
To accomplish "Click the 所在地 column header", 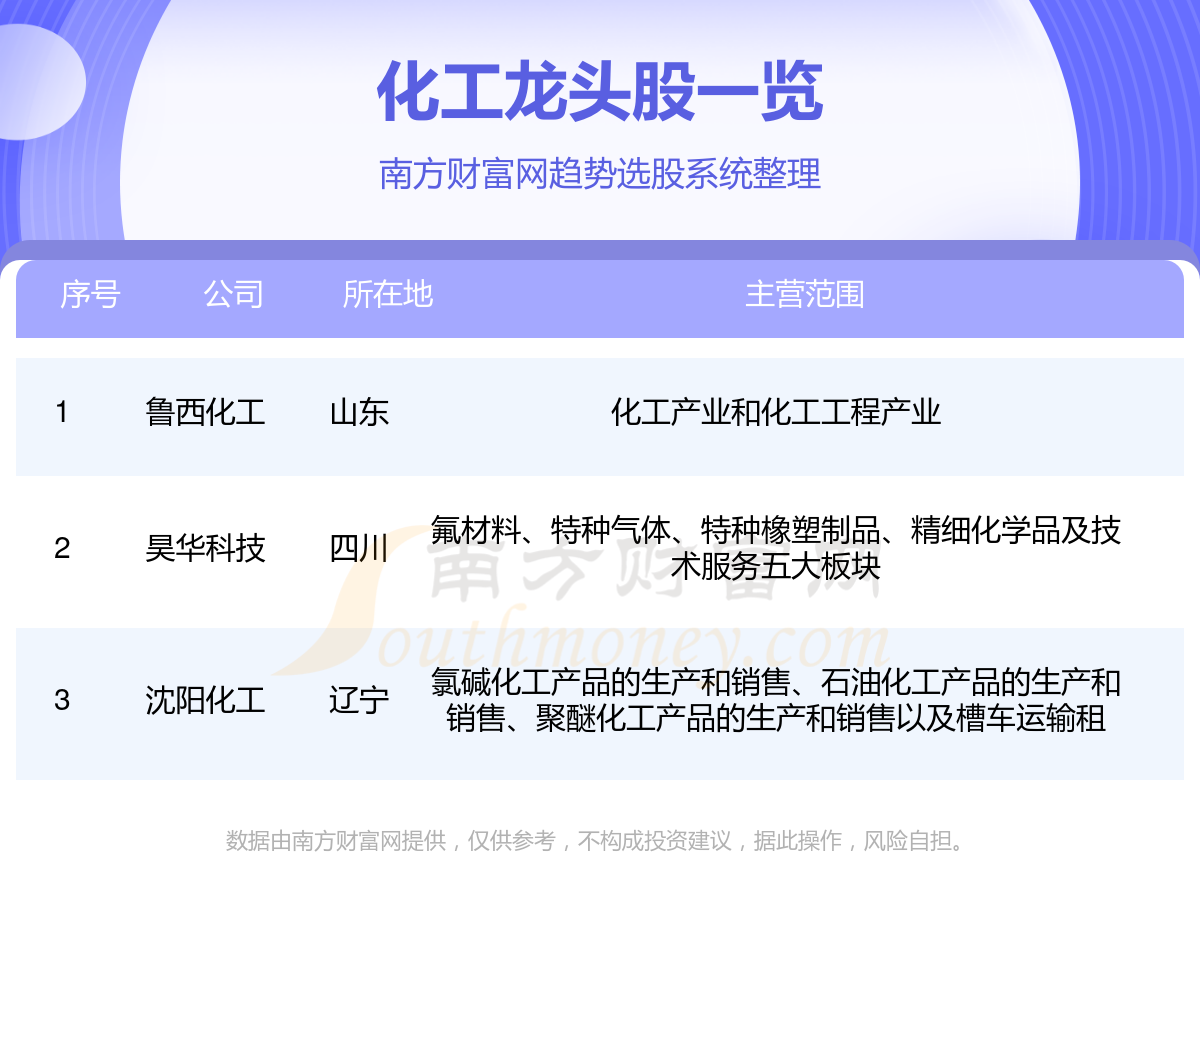I will coord(387,294).
